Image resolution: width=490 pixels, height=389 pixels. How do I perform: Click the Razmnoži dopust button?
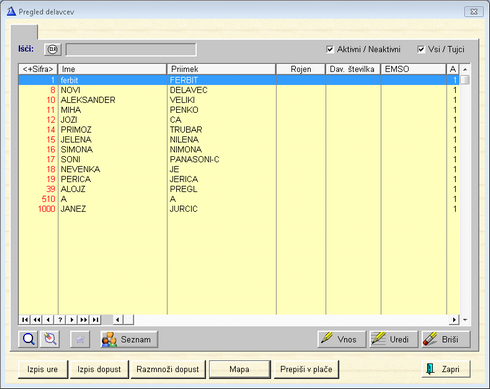click(168, 369)
